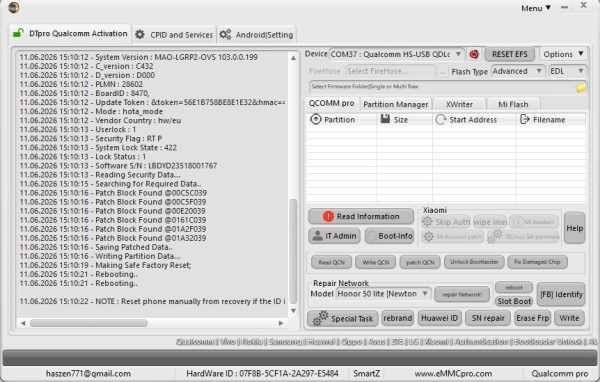
Task: Open the Options dropdown
Action: 563,54
